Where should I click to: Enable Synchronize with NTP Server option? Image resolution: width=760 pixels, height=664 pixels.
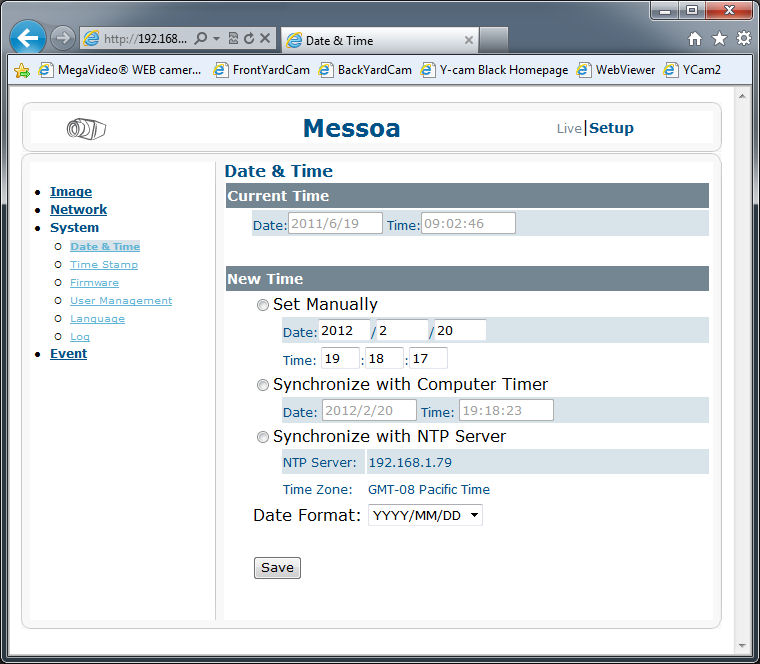point(263,437)
